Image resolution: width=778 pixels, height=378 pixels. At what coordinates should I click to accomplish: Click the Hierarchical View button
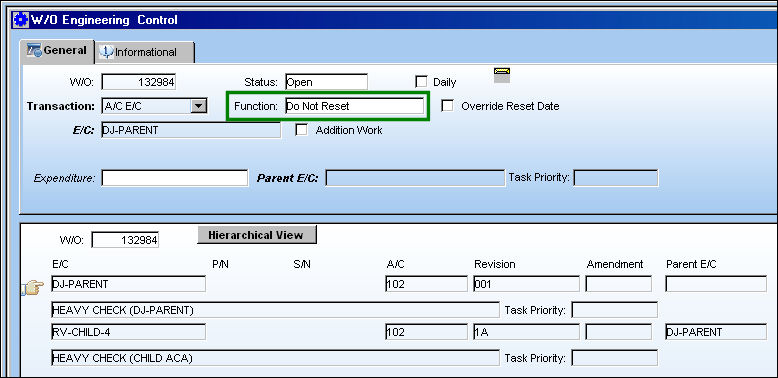click(x=257, y=235)
